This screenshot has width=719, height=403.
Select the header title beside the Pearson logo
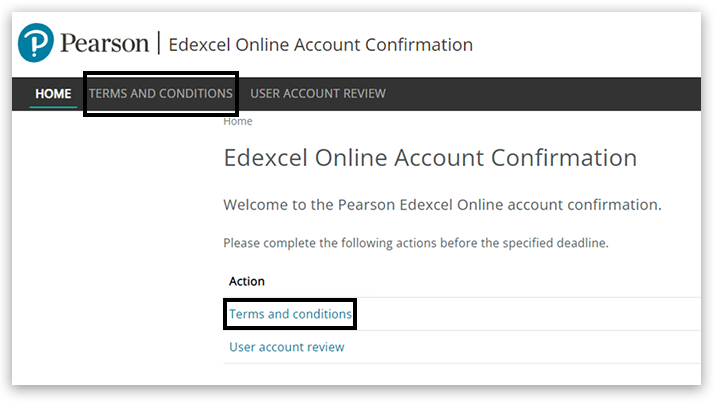320,45
